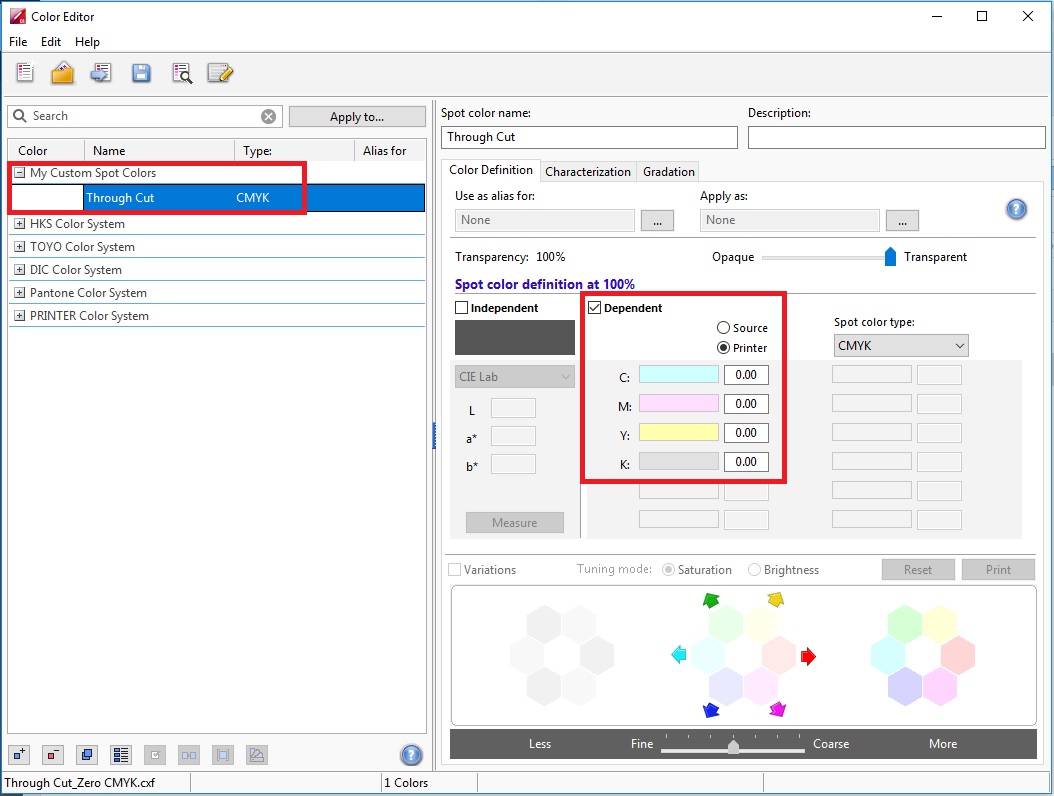Image resolution: width=1054 pixels, height=796 pixels.
Task: Duplicate the selected color with the overlapping squares icon
Action: click(87, 755)
